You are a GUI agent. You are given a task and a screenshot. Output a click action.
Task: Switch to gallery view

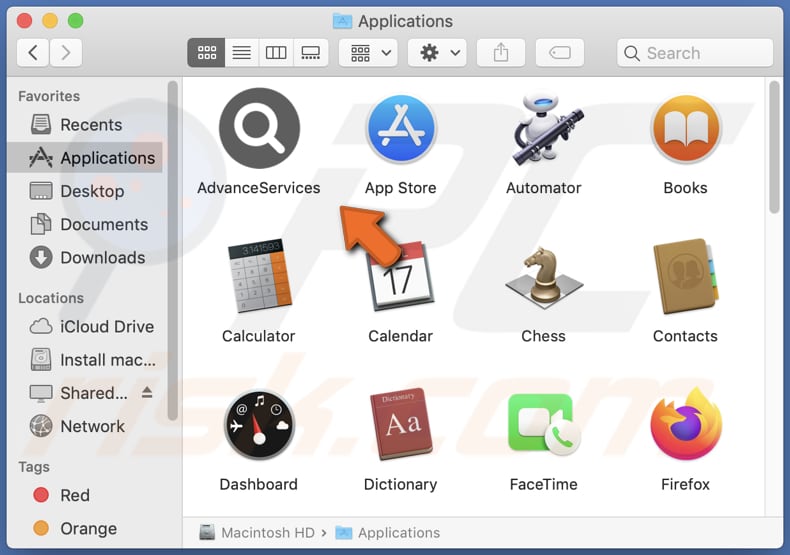[311, 52]
